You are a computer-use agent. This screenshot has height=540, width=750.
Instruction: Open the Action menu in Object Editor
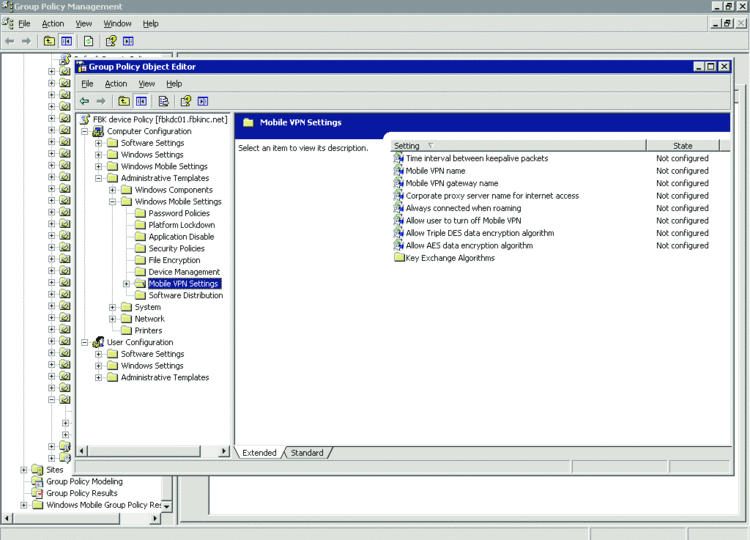[x=116, y=84]
